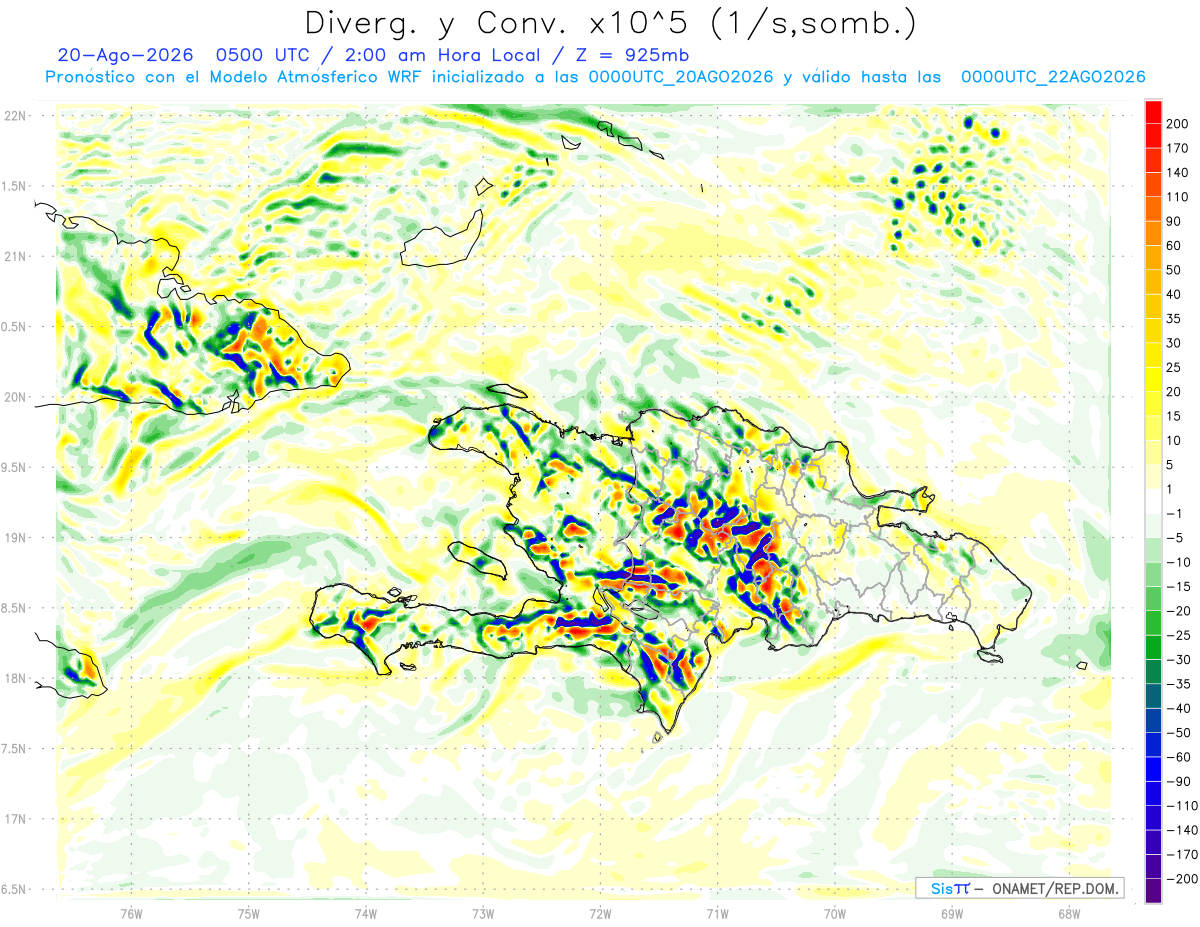Click the title 'Diverg. y Conv. x10^5 (1/s,somb.)'

[x=610, y=22]
